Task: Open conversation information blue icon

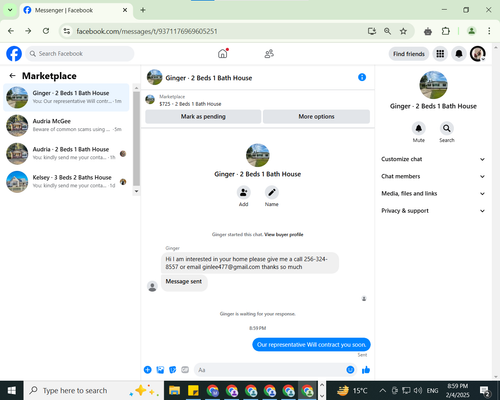Action: 362,77
